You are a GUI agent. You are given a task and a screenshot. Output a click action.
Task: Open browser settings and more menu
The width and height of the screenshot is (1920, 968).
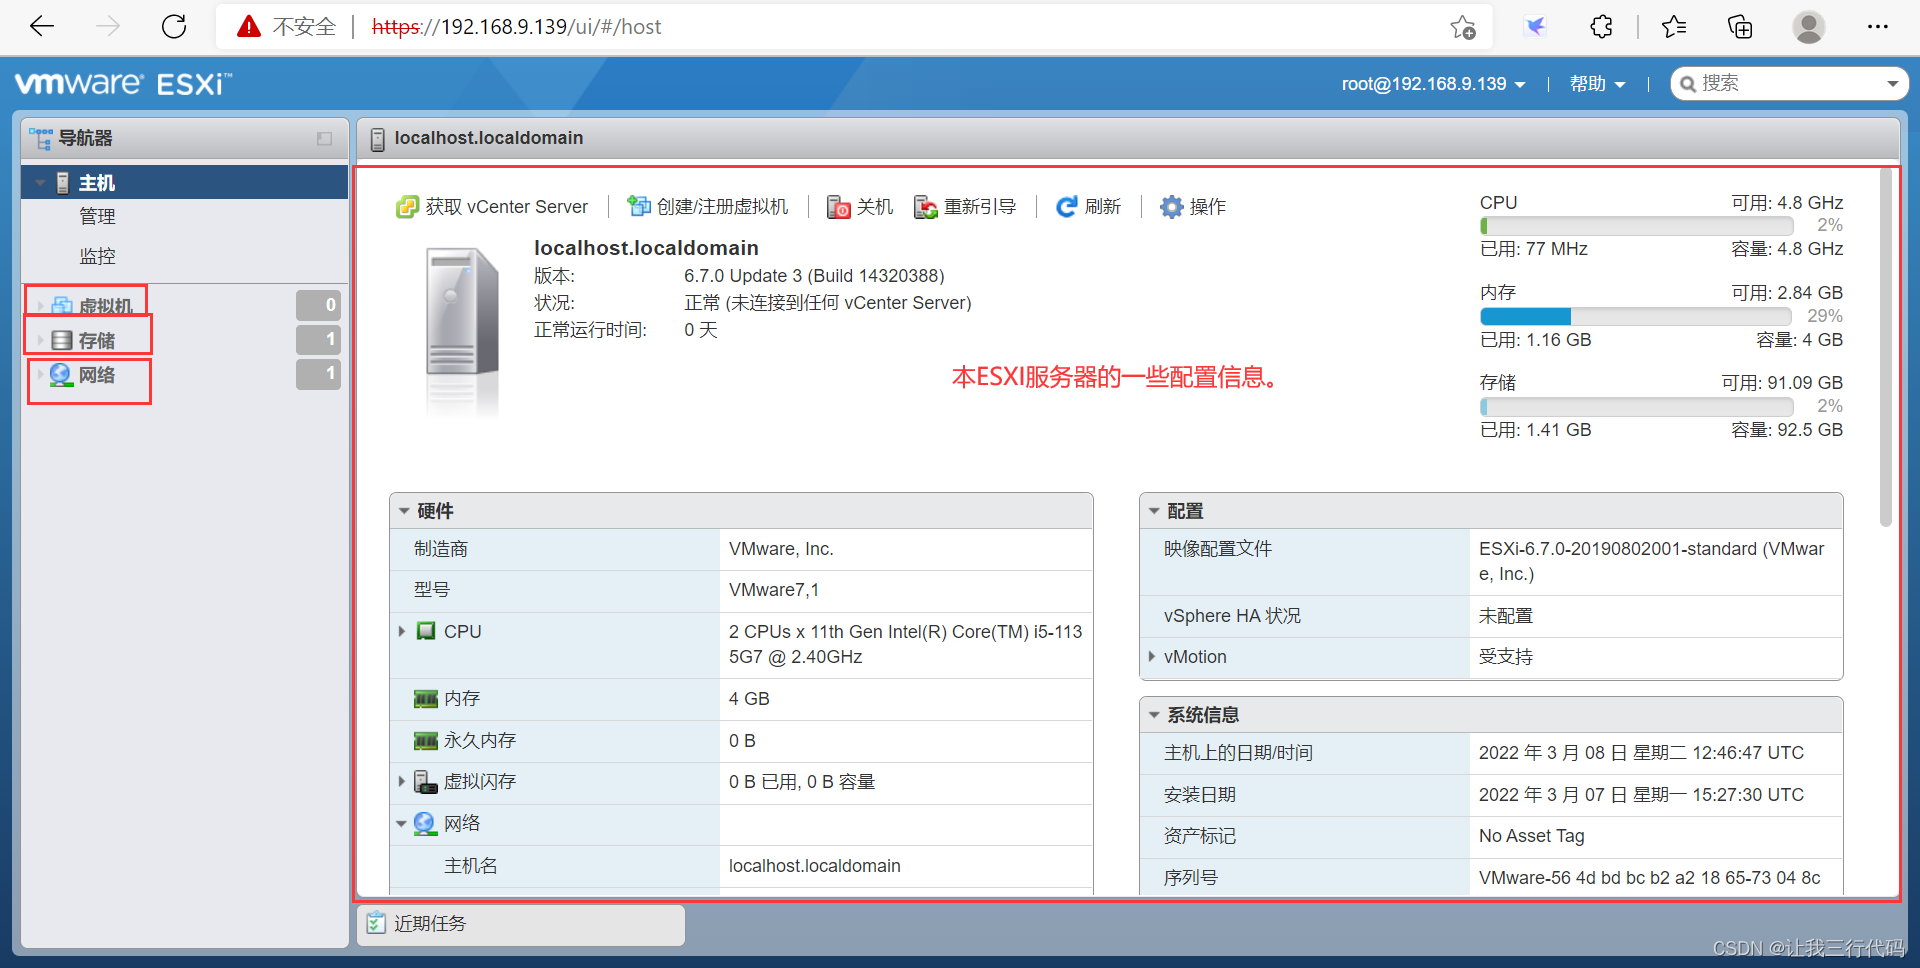1878,27
